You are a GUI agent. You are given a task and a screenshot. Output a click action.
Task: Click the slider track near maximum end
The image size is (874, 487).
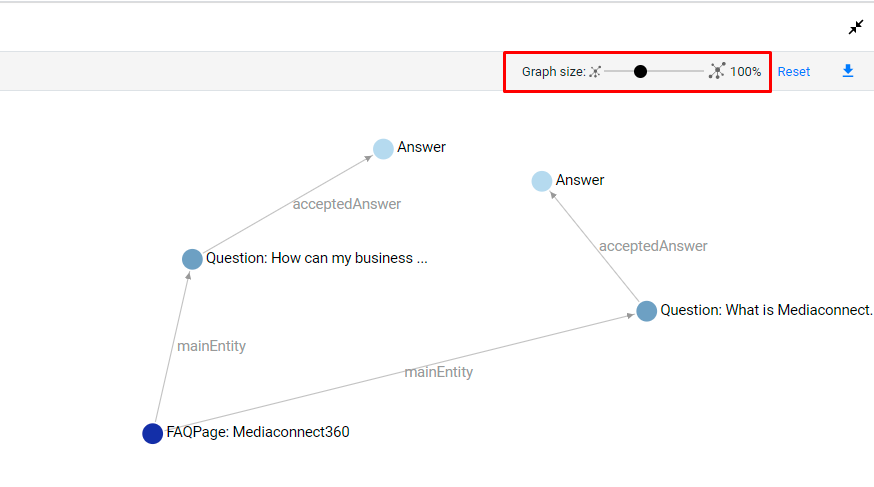click(698, 71)
